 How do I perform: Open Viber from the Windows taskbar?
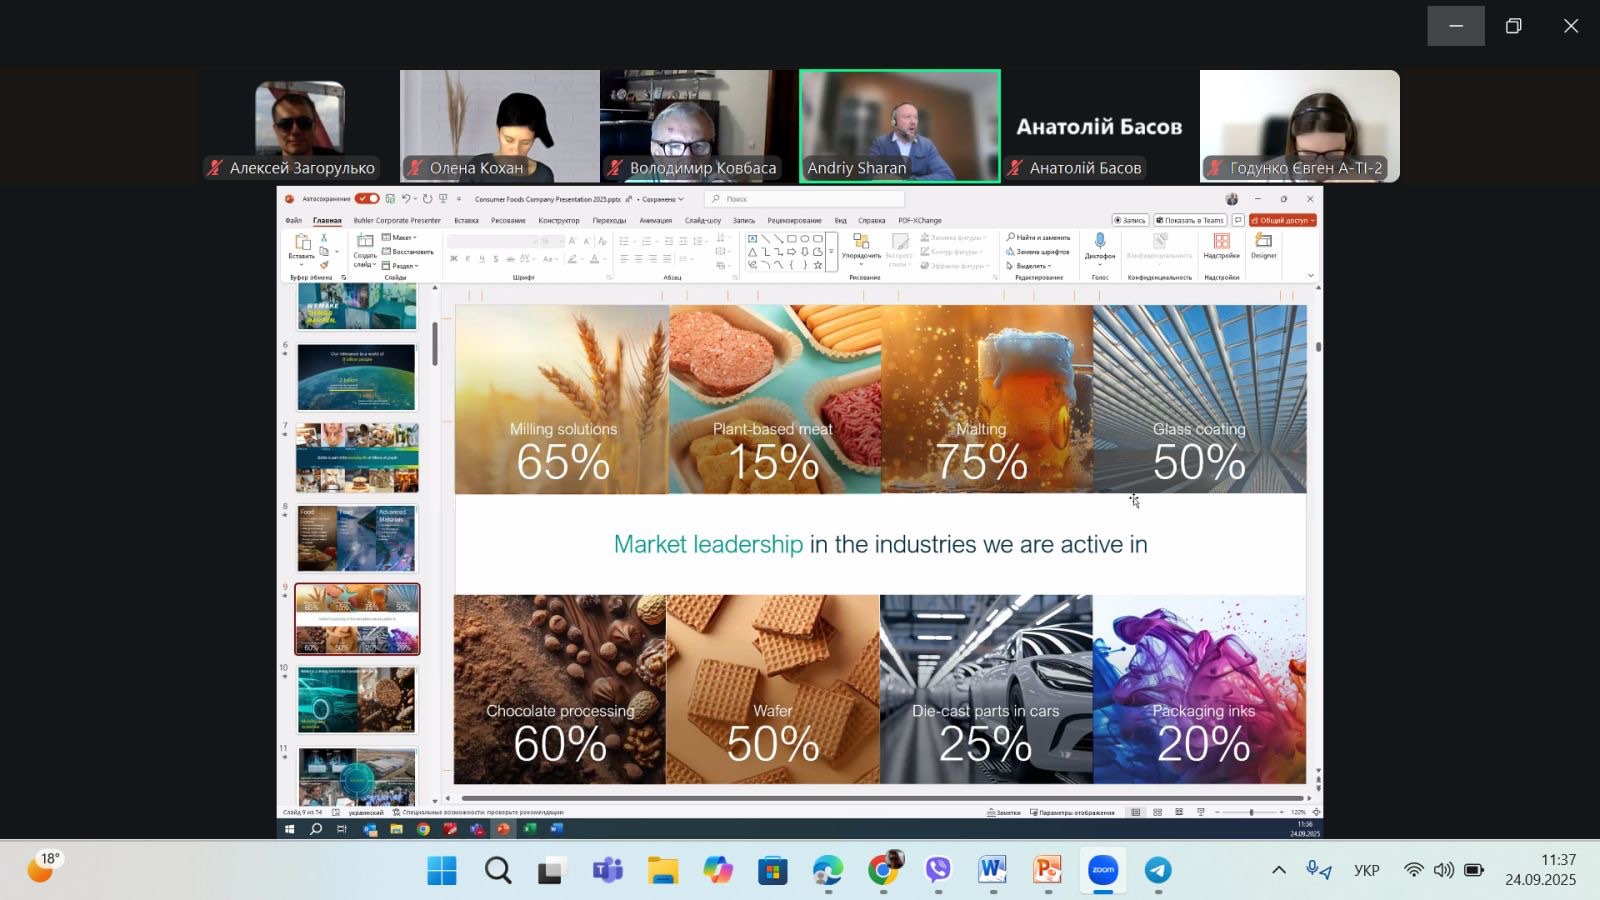click(x=938, y=870)
